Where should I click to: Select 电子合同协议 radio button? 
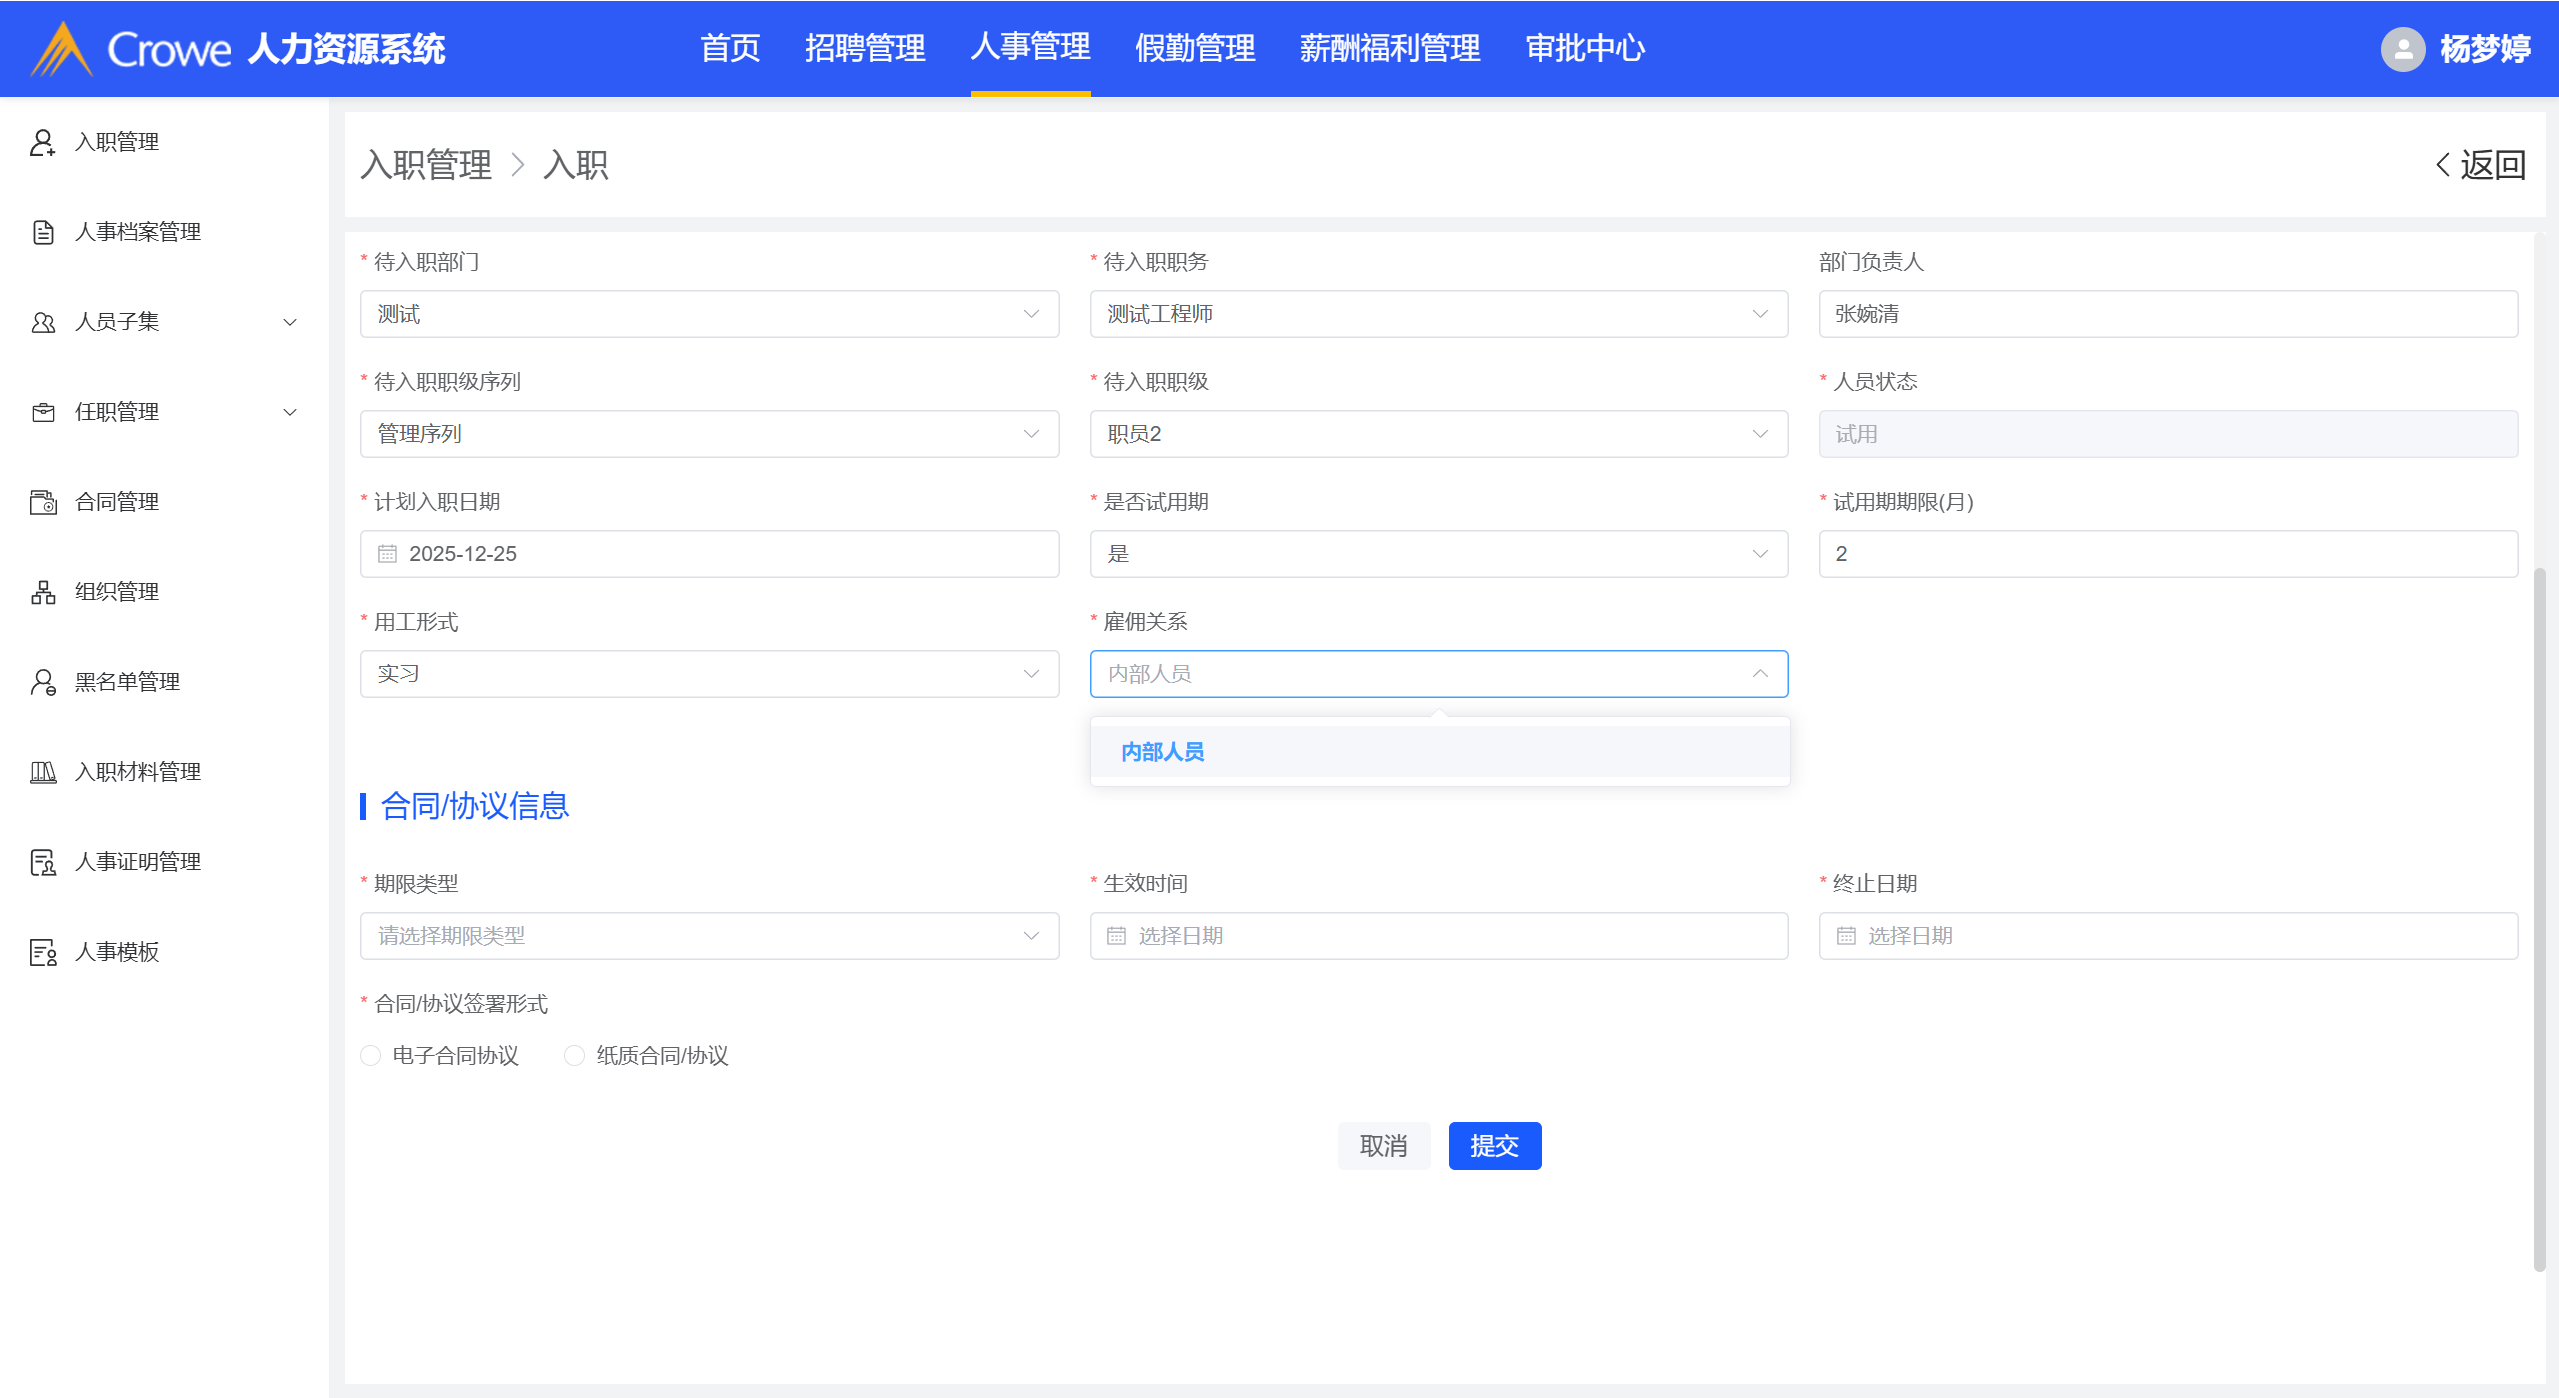click(x=371, y=1056)
